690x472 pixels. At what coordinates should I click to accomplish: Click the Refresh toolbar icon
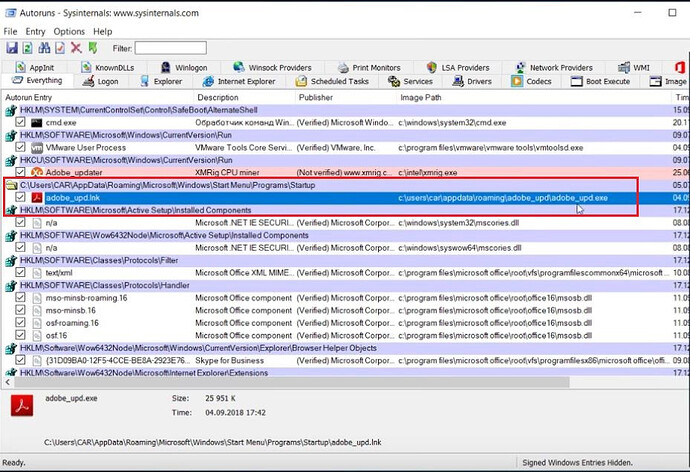click(x=29, y=48)
